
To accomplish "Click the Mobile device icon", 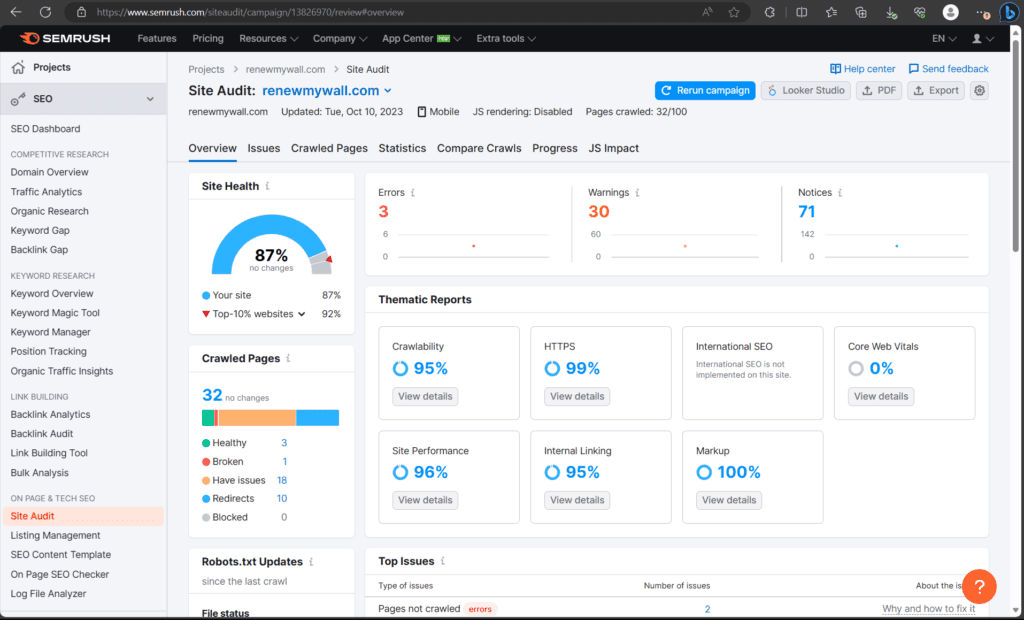I will tap(421, 112).
